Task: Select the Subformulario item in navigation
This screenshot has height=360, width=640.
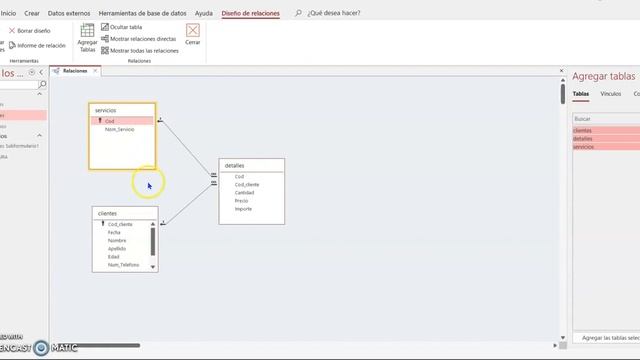Action: click(20, 146)
